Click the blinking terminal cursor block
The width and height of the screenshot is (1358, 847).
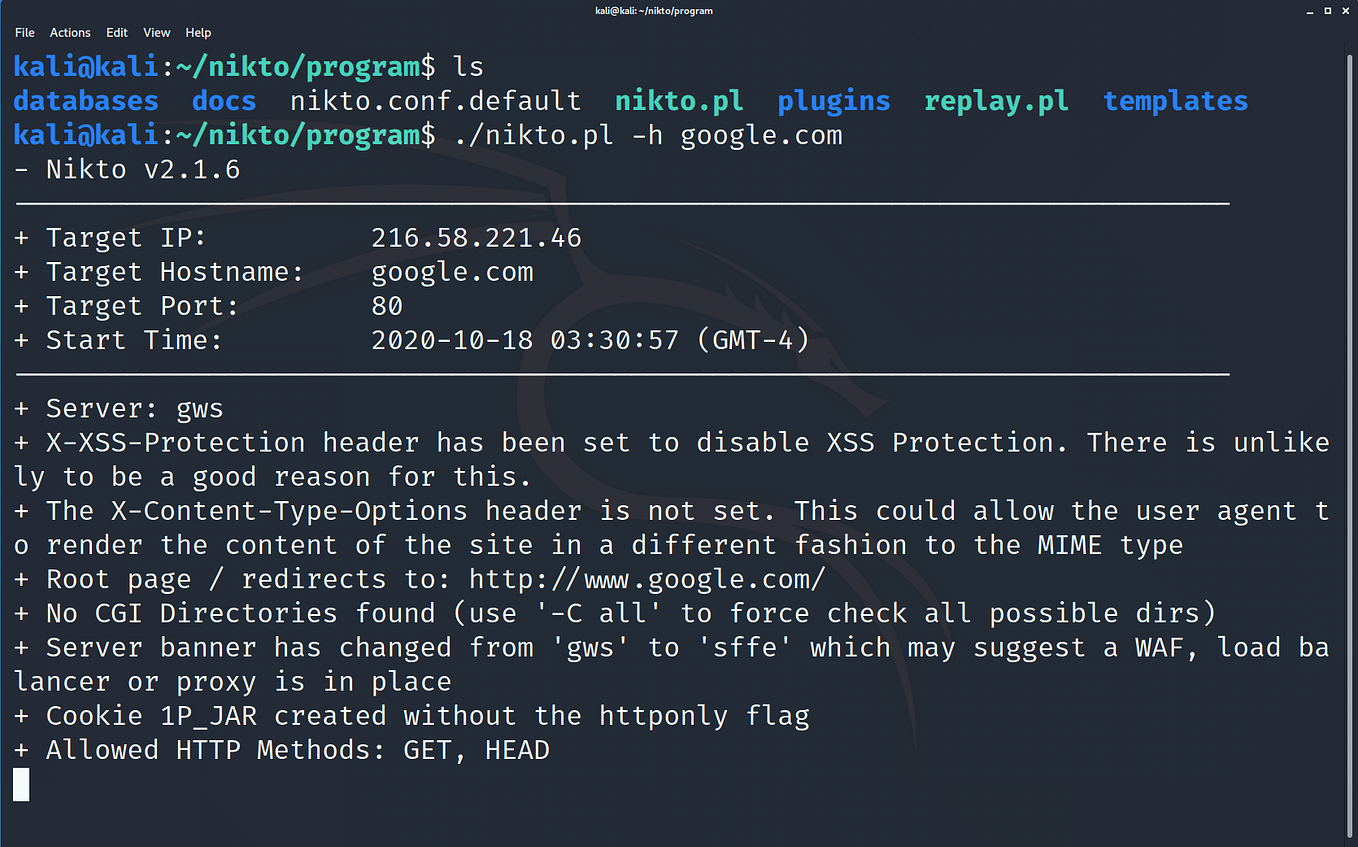coord(20,784)
